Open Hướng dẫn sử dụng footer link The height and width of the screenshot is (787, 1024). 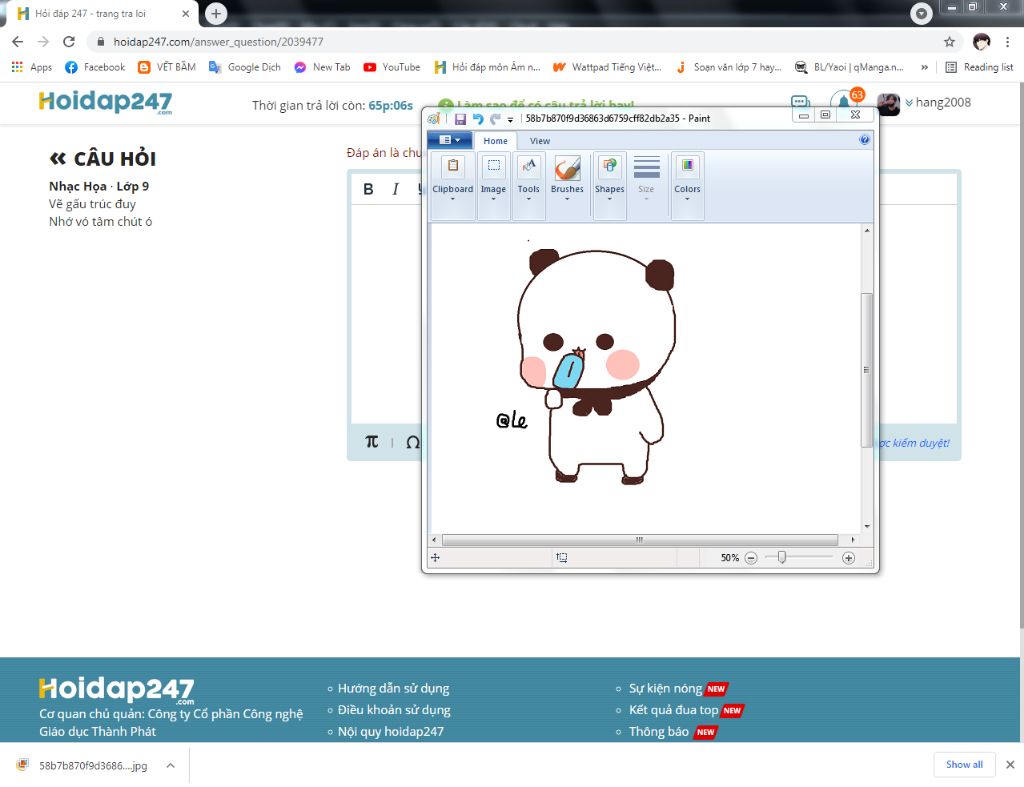tap(393, 688)
